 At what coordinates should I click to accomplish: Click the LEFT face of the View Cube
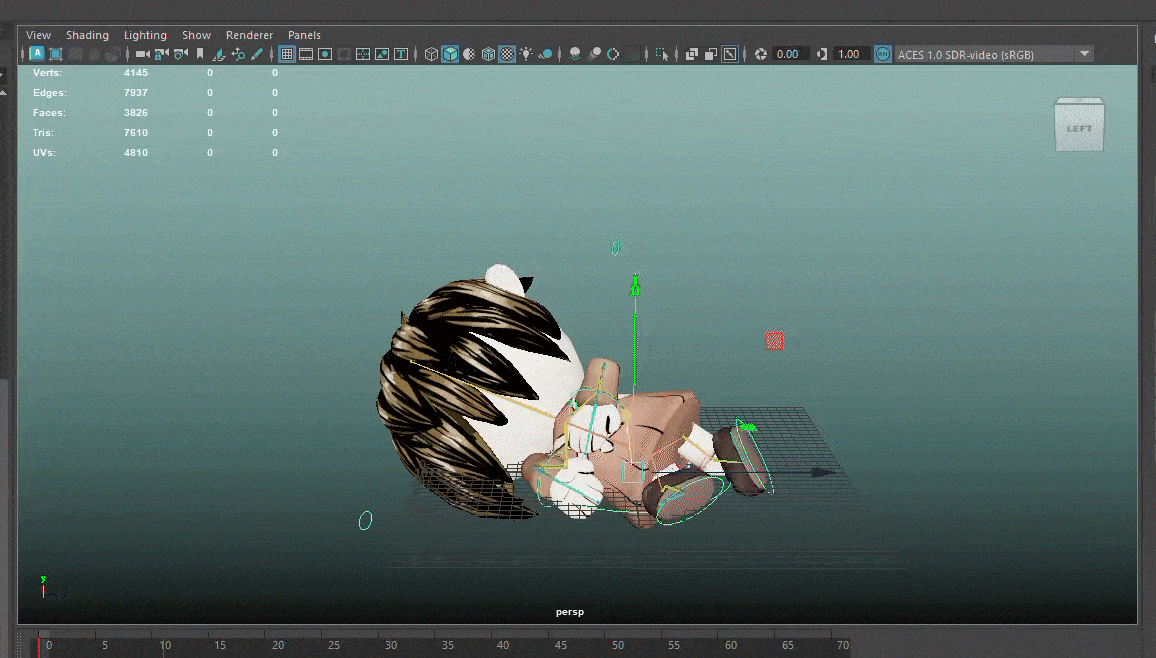pyautogui.click(x=1079, y=128)
